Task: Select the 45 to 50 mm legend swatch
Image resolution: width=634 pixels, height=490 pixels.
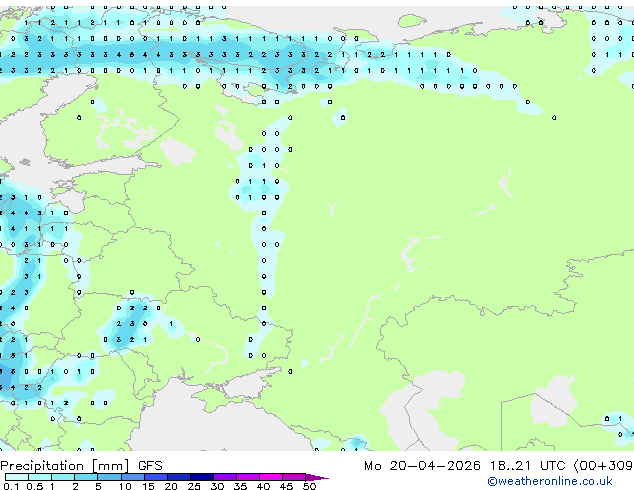Action: 294,477
